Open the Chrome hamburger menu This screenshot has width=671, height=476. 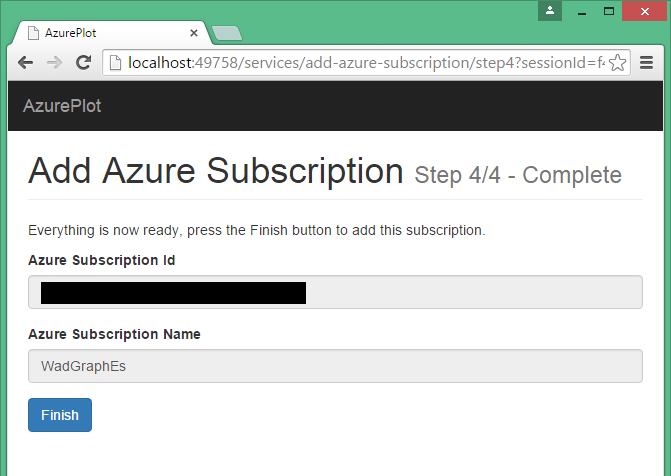click(x=647, y=62)
